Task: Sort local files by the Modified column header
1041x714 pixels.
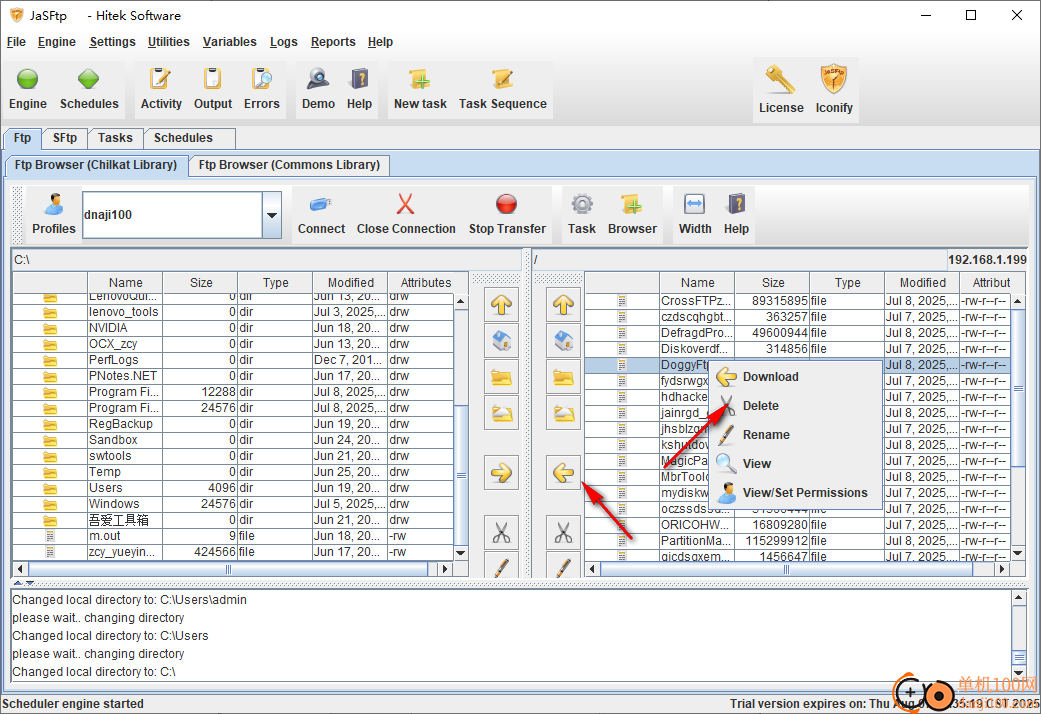Action: (351, 283)
